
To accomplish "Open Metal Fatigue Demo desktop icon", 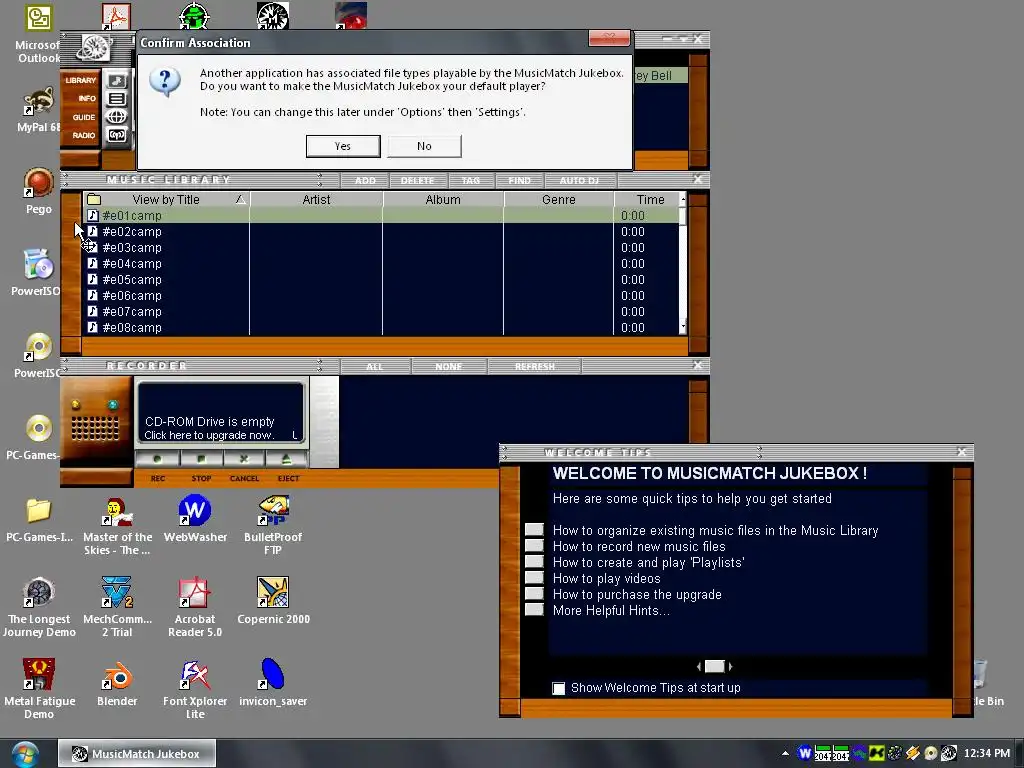I will pyautogui.click(x=39, y=688).
